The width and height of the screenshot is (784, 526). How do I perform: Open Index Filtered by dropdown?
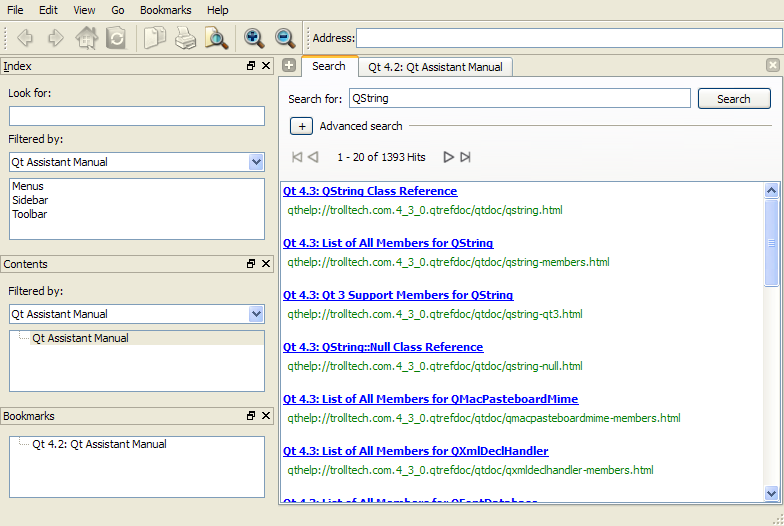tap(256, 162)
